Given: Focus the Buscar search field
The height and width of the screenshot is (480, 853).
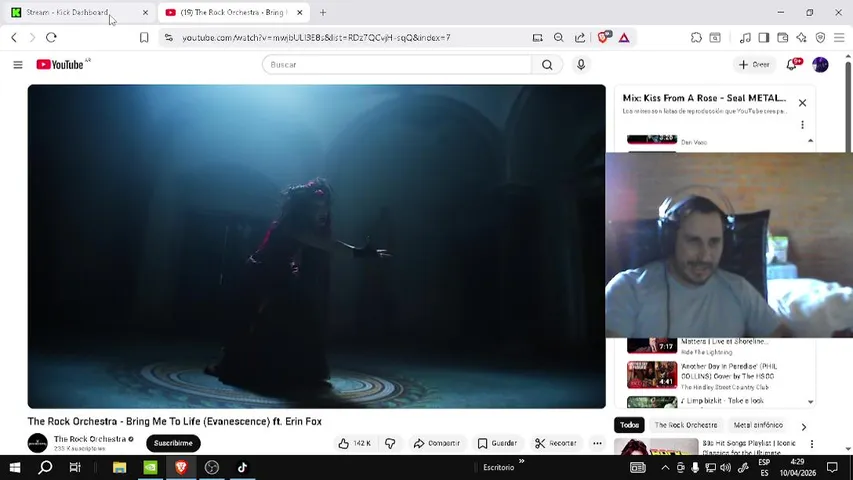Looking at the screenshot, I should click(397, 65).
